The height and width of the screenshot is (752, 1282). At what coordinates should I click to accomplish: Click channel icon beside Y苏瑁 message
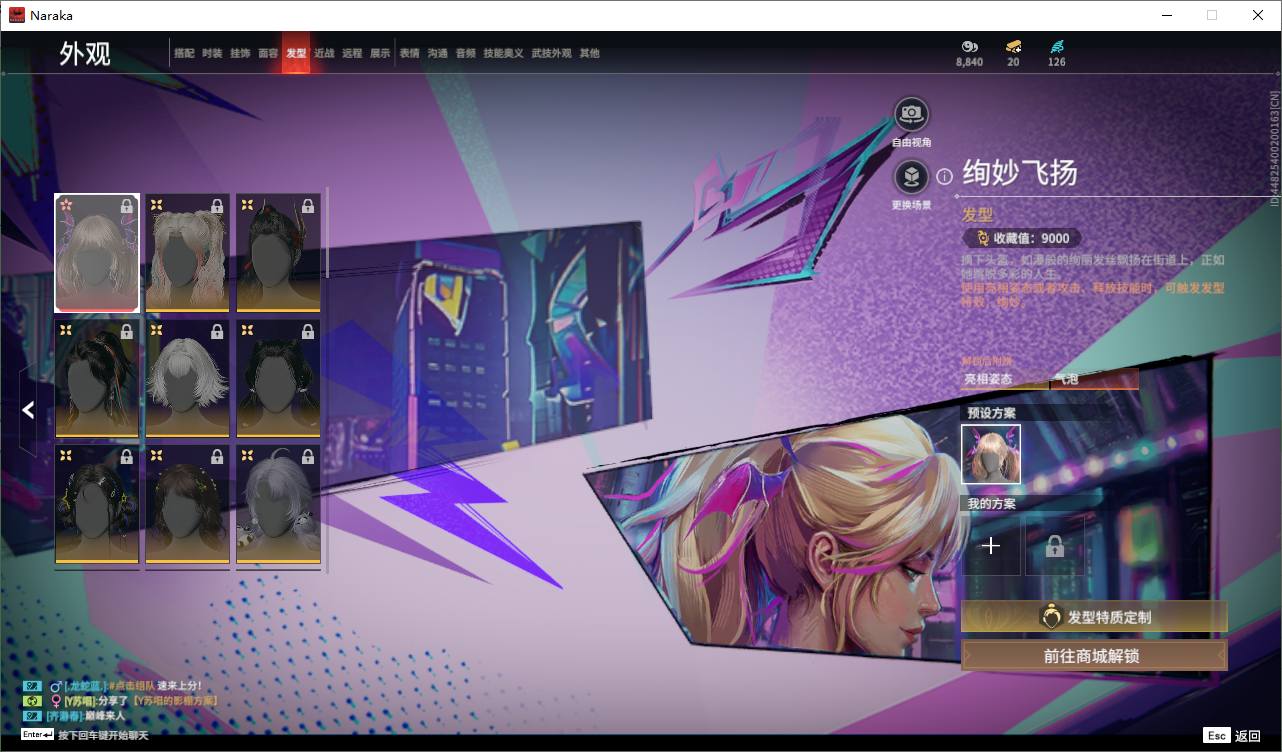point(32,701)
